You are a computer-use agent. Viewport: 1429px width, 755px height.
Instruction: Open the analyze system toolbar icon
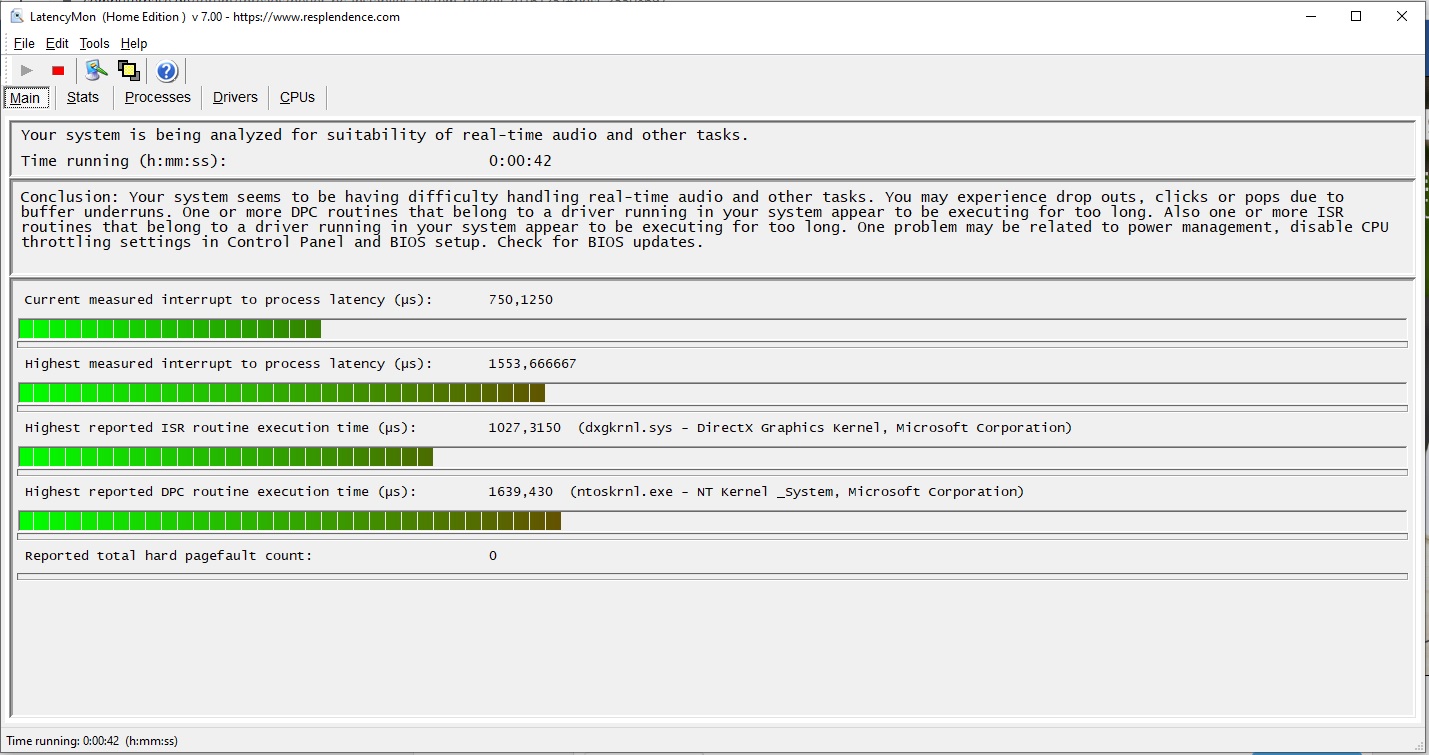pos(96,70)
